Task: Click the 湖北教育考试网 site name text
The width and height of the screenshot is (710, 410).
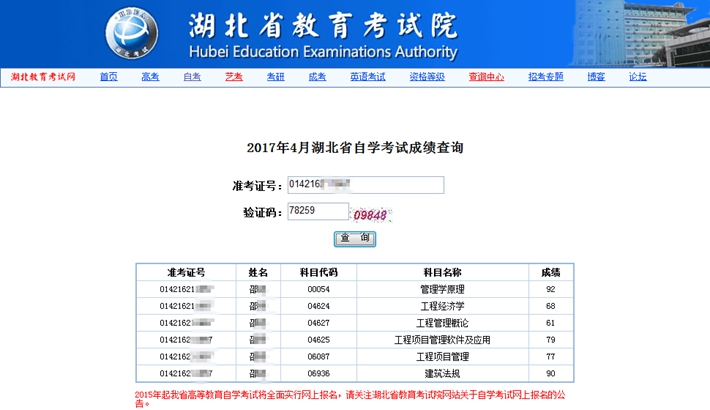Action: [43, 77]
